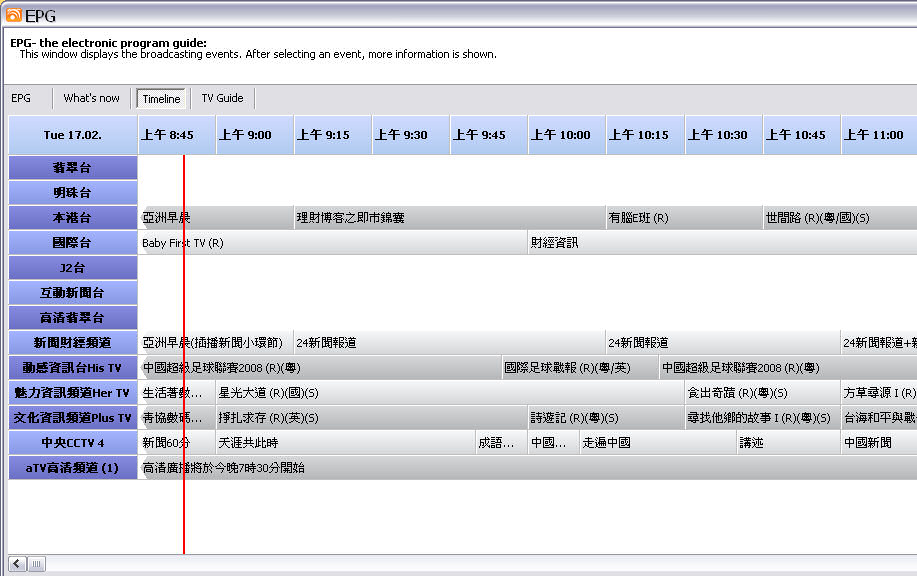This screenshot has width=917, height=576.
Task: Select the 中央CCTV 4 channel header
Action: tap(73, 442)
